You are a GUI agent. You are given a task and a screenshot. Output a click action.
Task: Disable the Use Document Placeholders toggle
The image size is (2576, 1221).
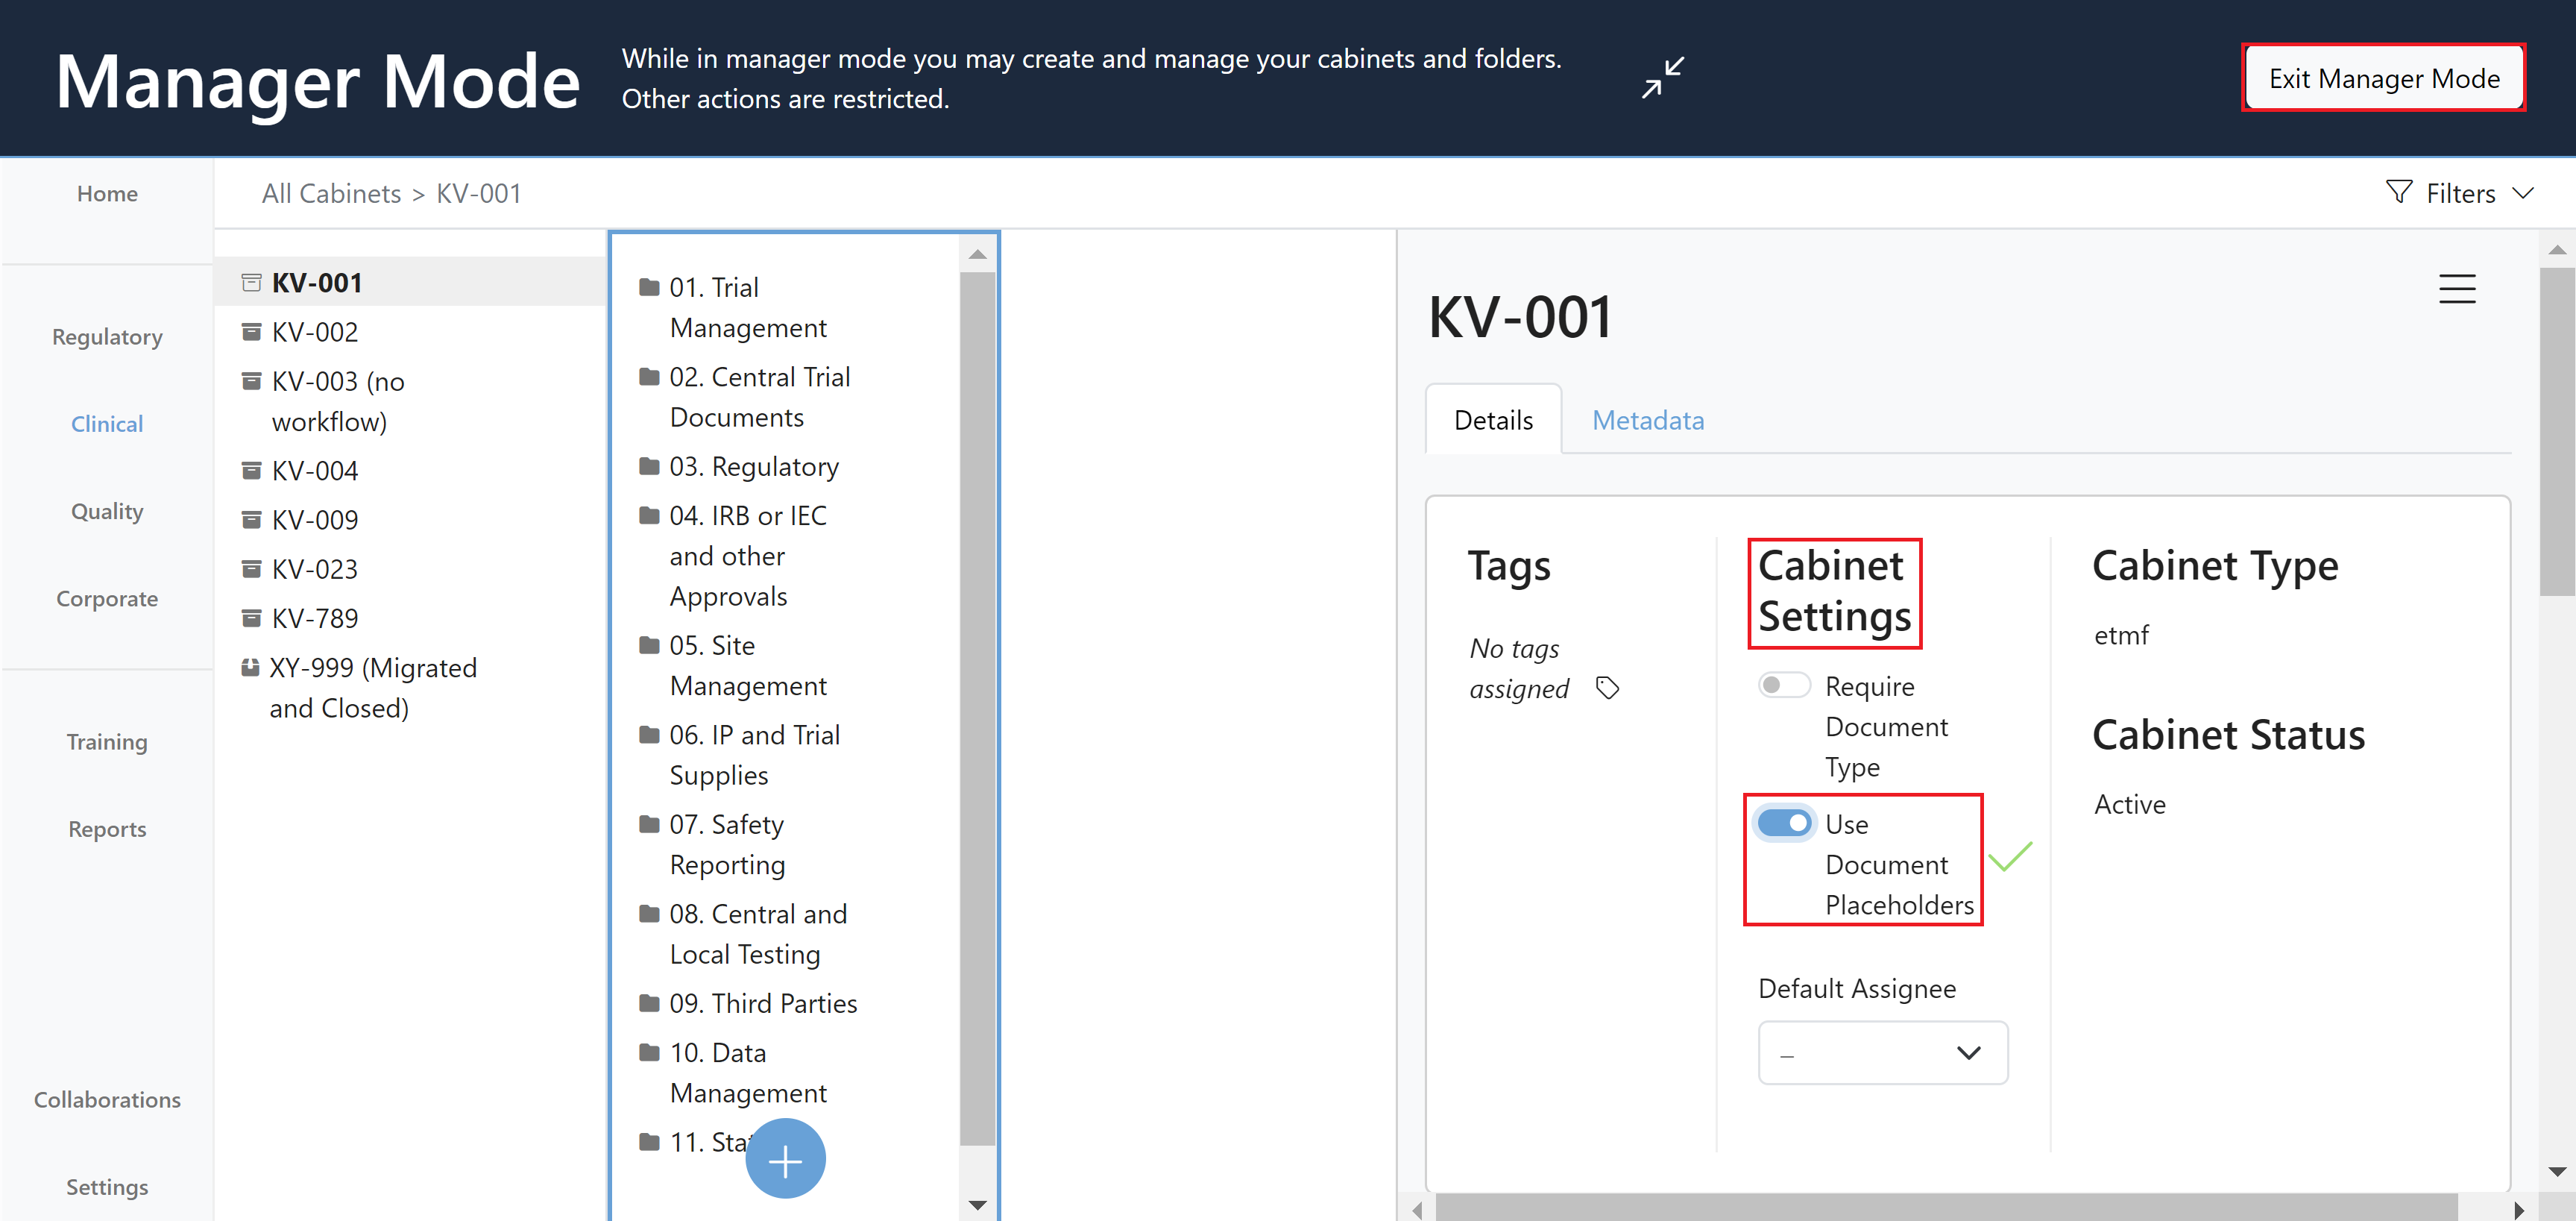click(1785, 822)
